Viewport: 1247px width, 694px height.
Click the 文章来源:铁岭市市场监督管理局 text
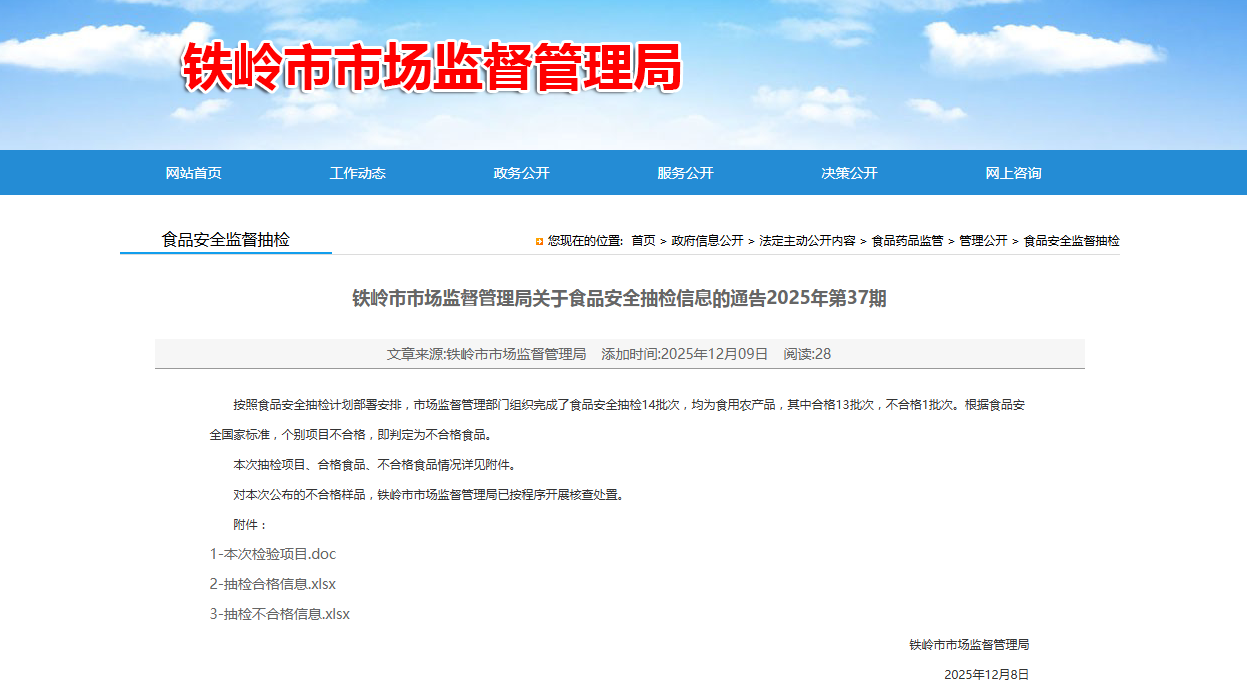click(486, 354)
